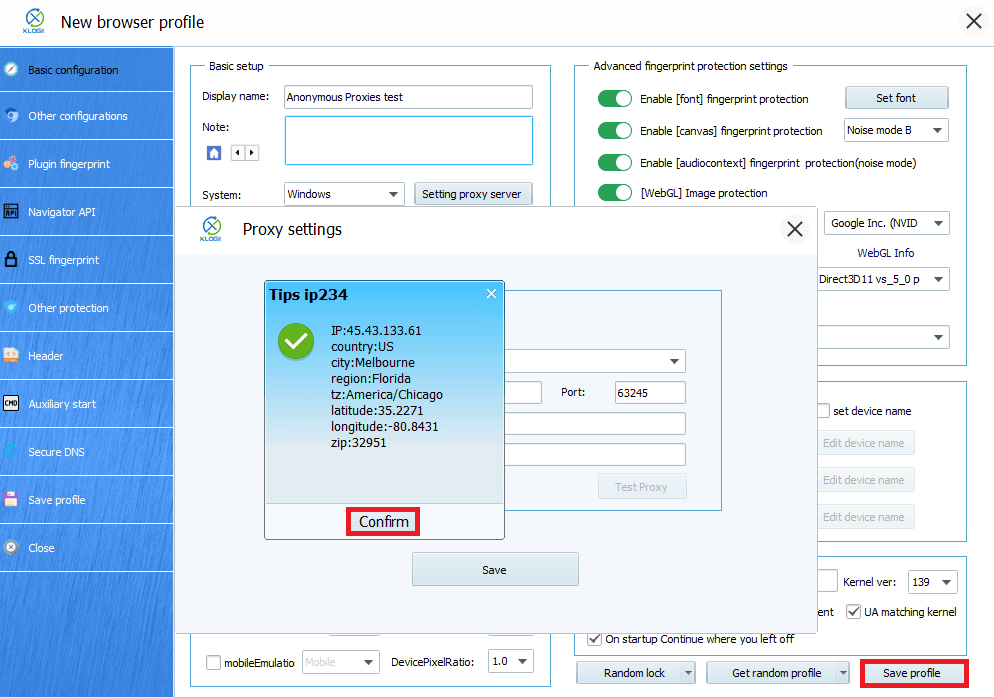
Task: Click the Get random profile button
Action: coord(778,672)
